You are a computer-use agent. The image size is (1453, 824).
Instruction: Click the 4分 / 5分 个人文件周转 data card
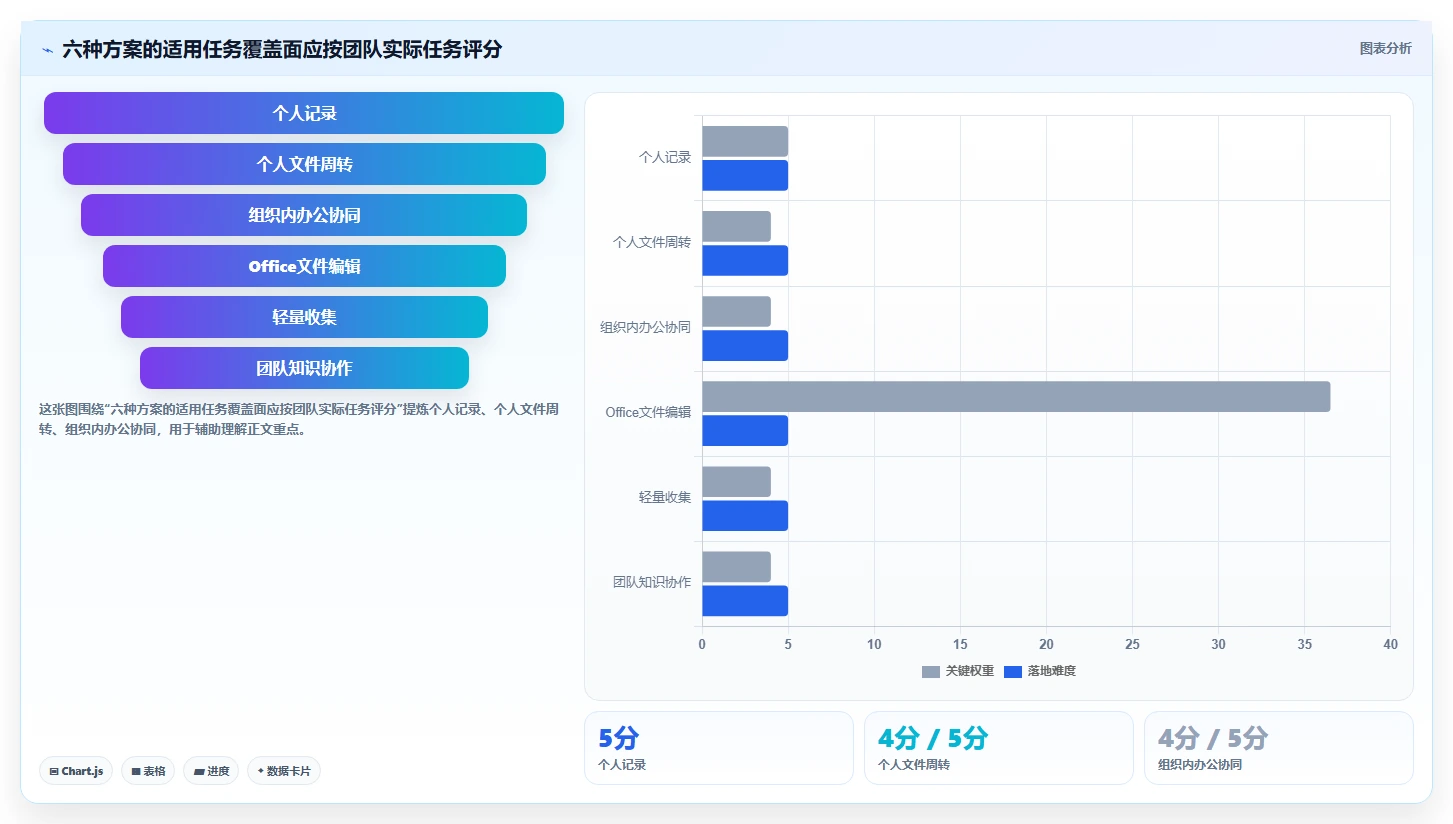click(999, 748)
